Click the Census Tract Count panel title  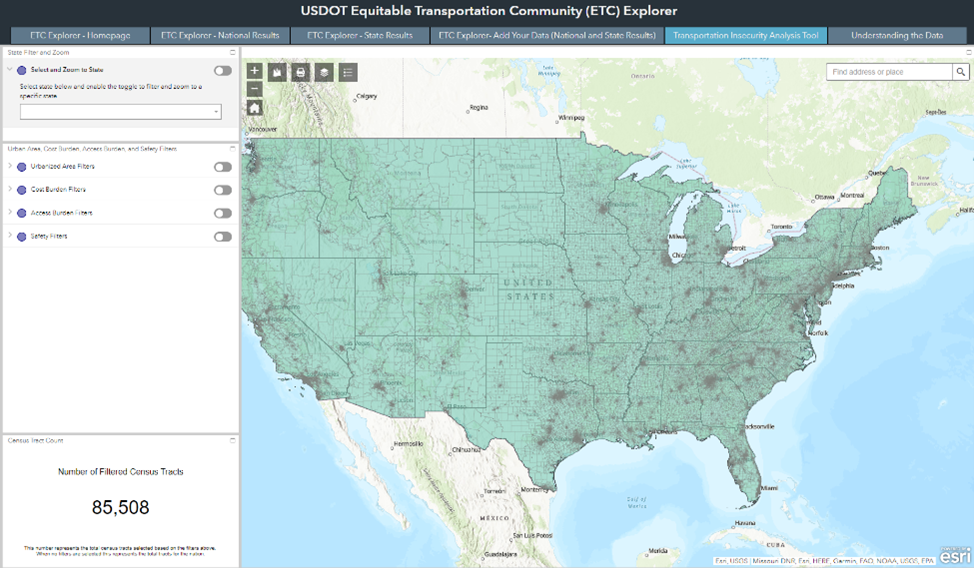point(35,440)
